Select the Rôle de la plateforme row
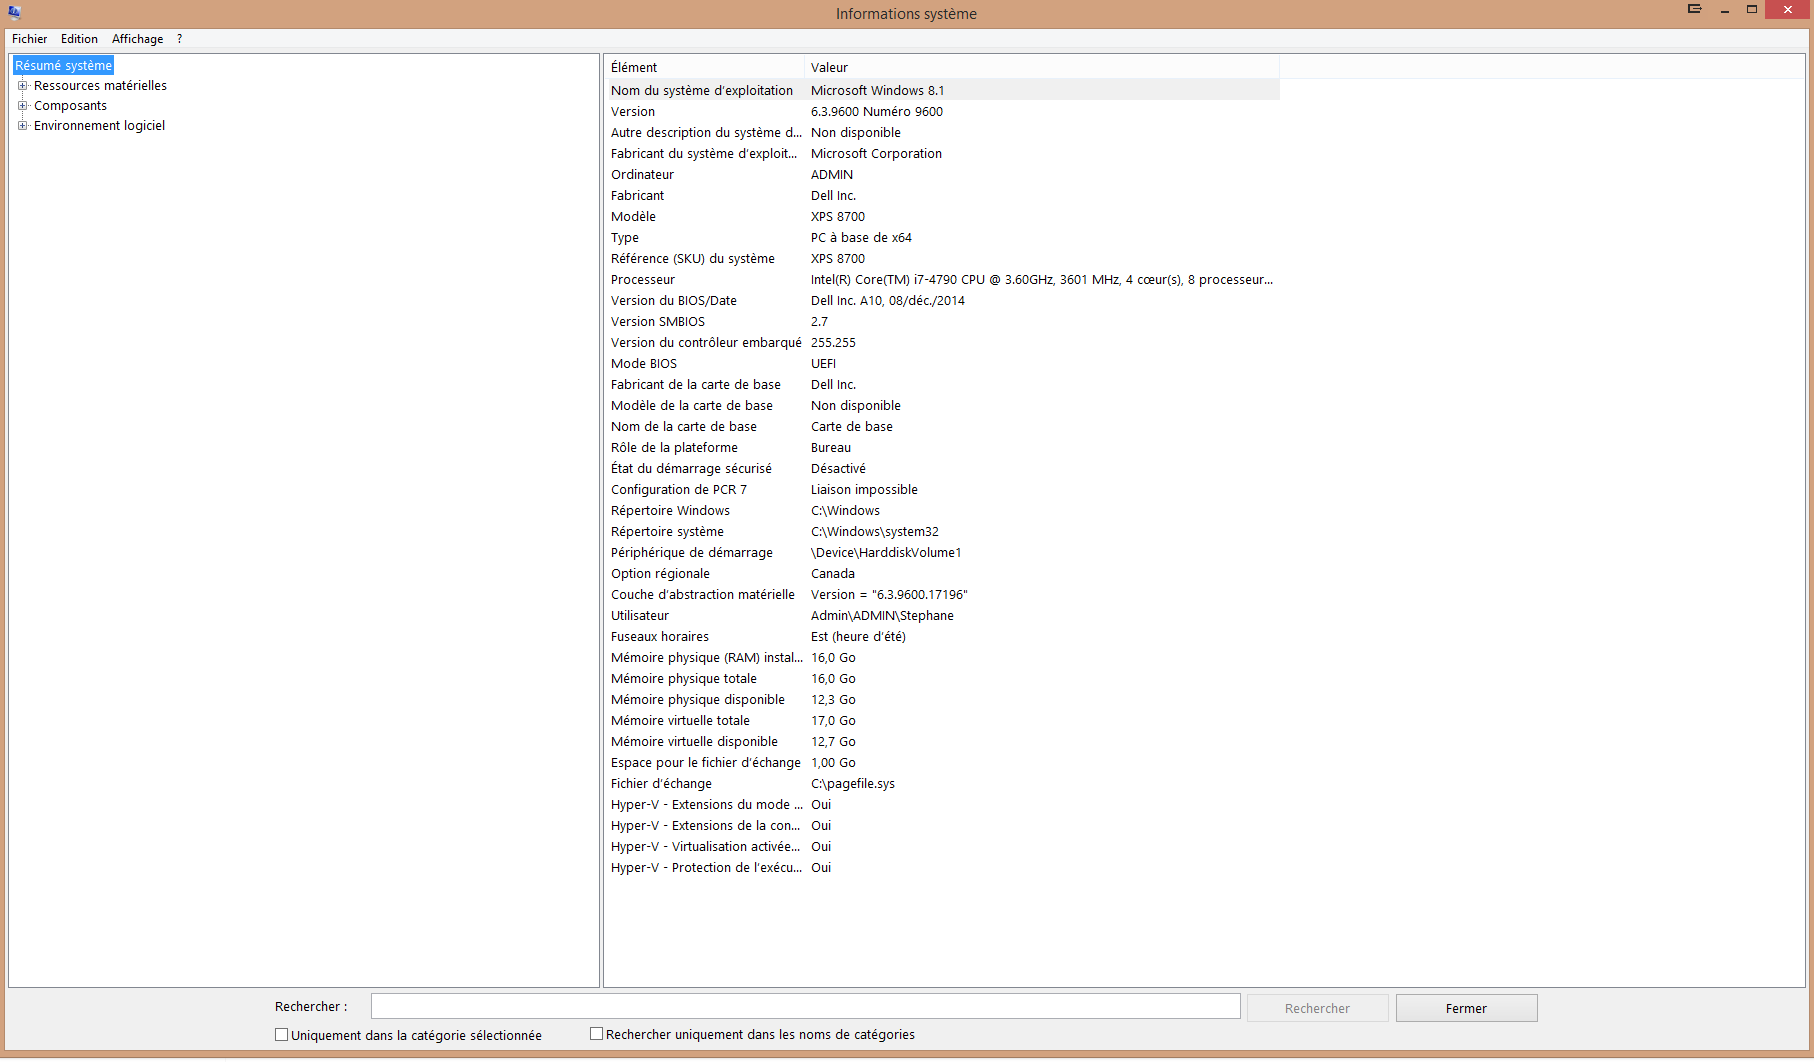The image size is (1814, 1062). (x=943, y=448)
